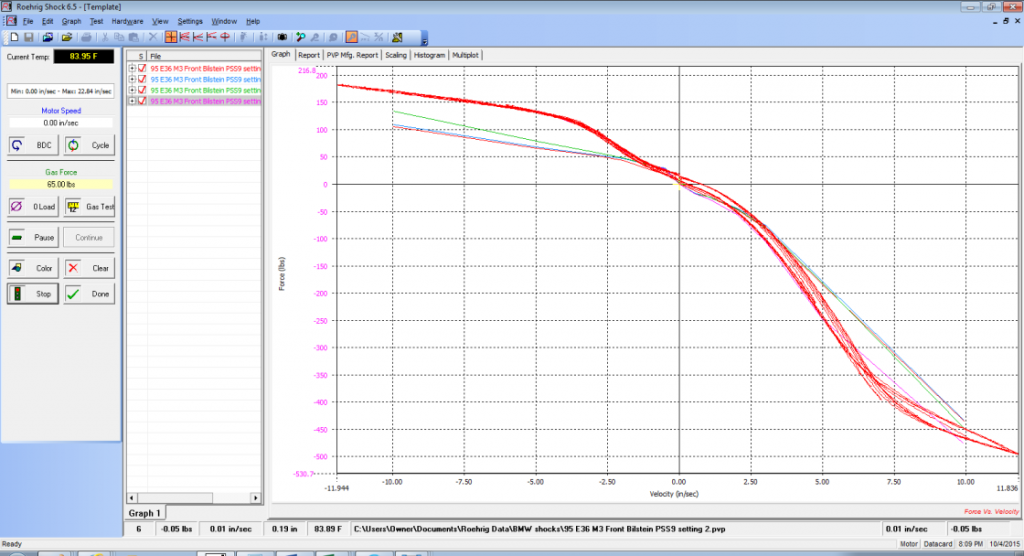Switch to the PVP Mfg. Report tab
1024x556 pixels.
(x=353, y=56)
